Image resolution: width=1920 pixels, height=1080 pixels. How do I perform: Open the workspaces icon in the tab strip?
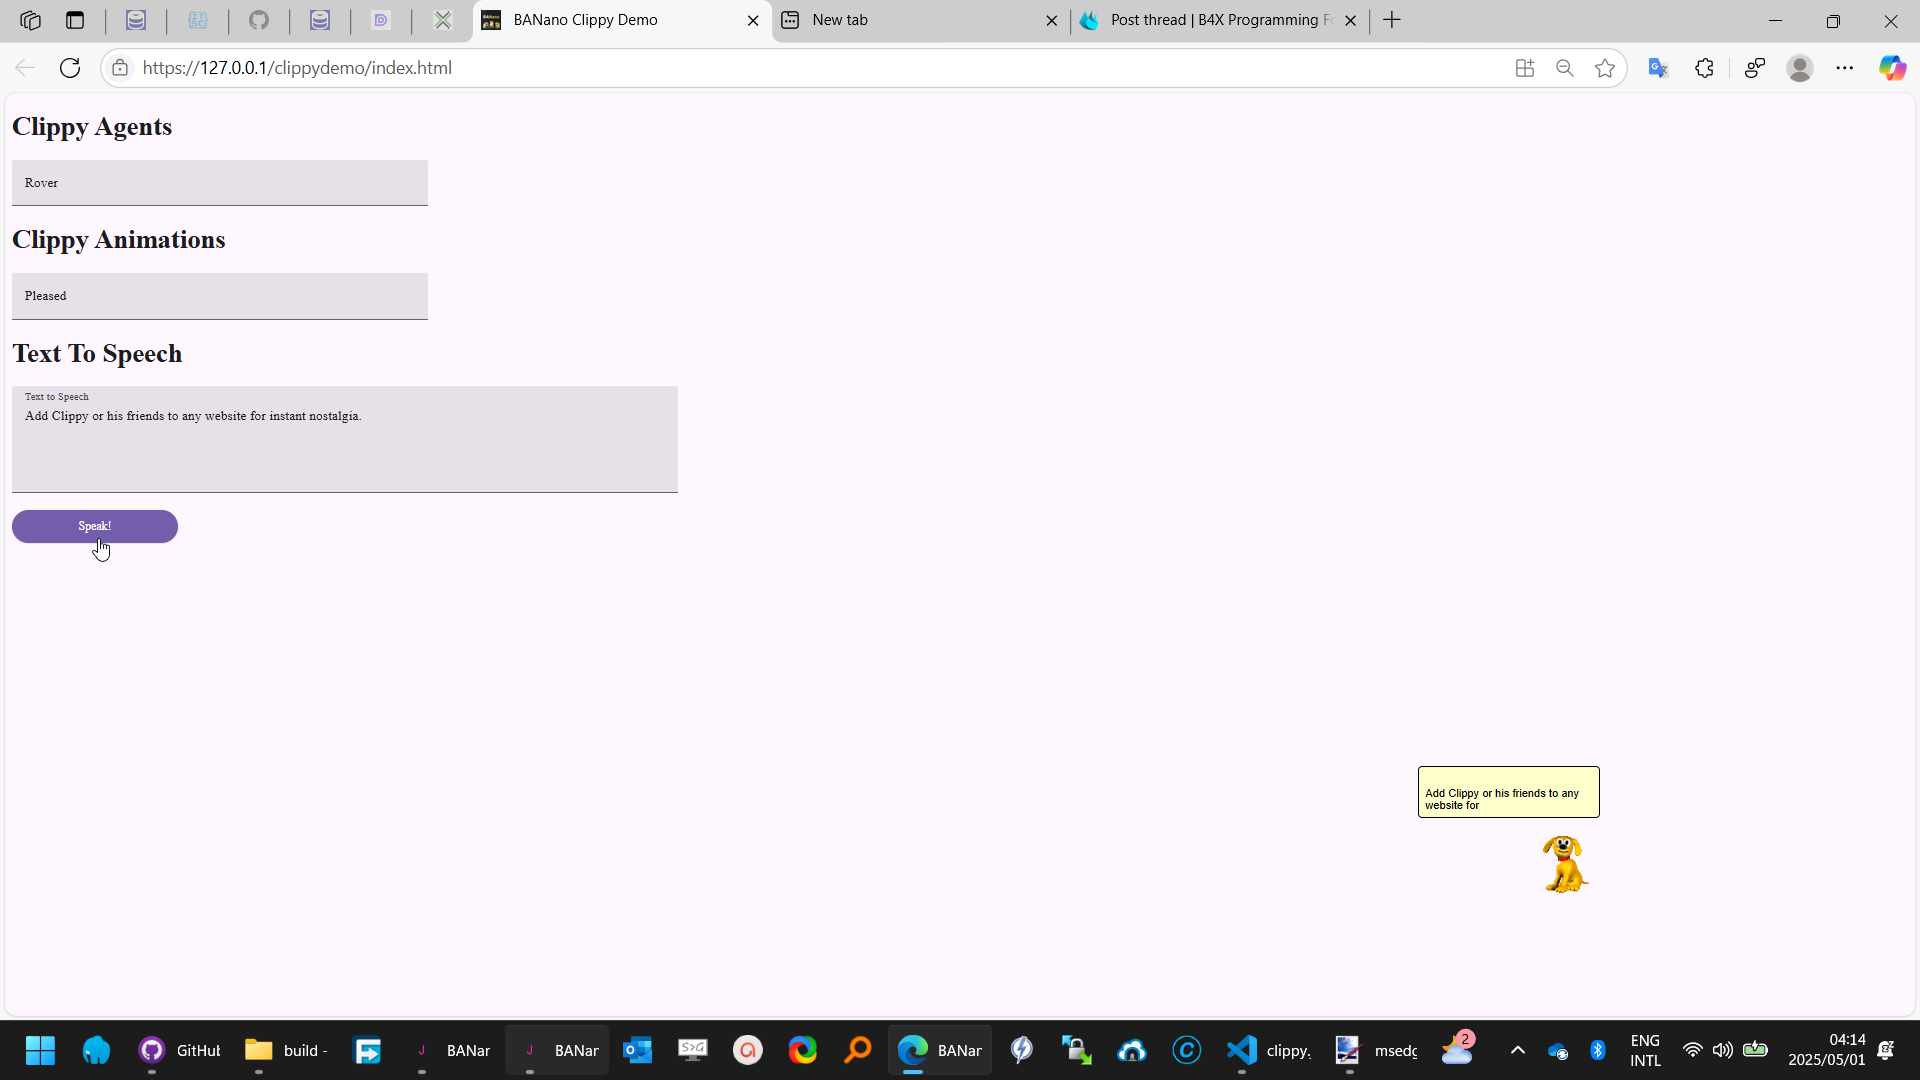coord(30,20)
